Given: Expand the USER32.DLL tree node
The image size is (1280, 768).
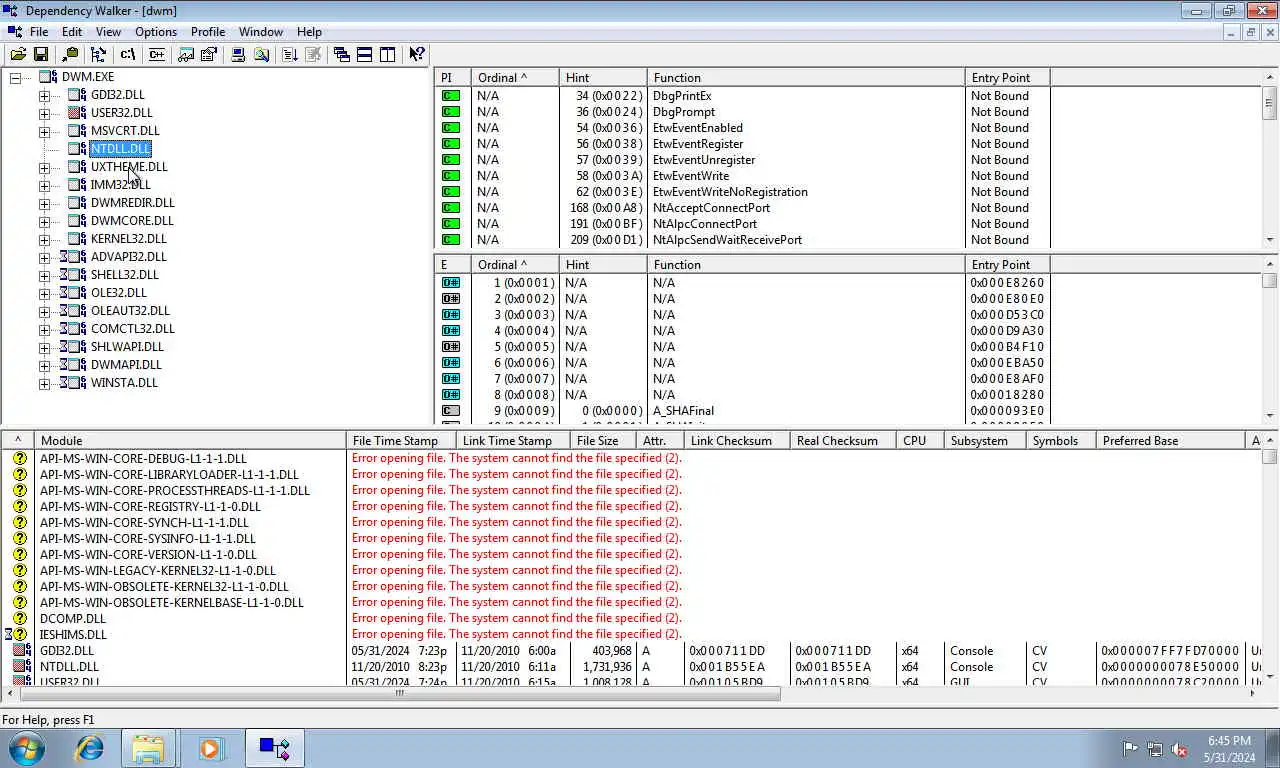Looking at the screenshot, I should pyautogui.click(x=44, y=114).
